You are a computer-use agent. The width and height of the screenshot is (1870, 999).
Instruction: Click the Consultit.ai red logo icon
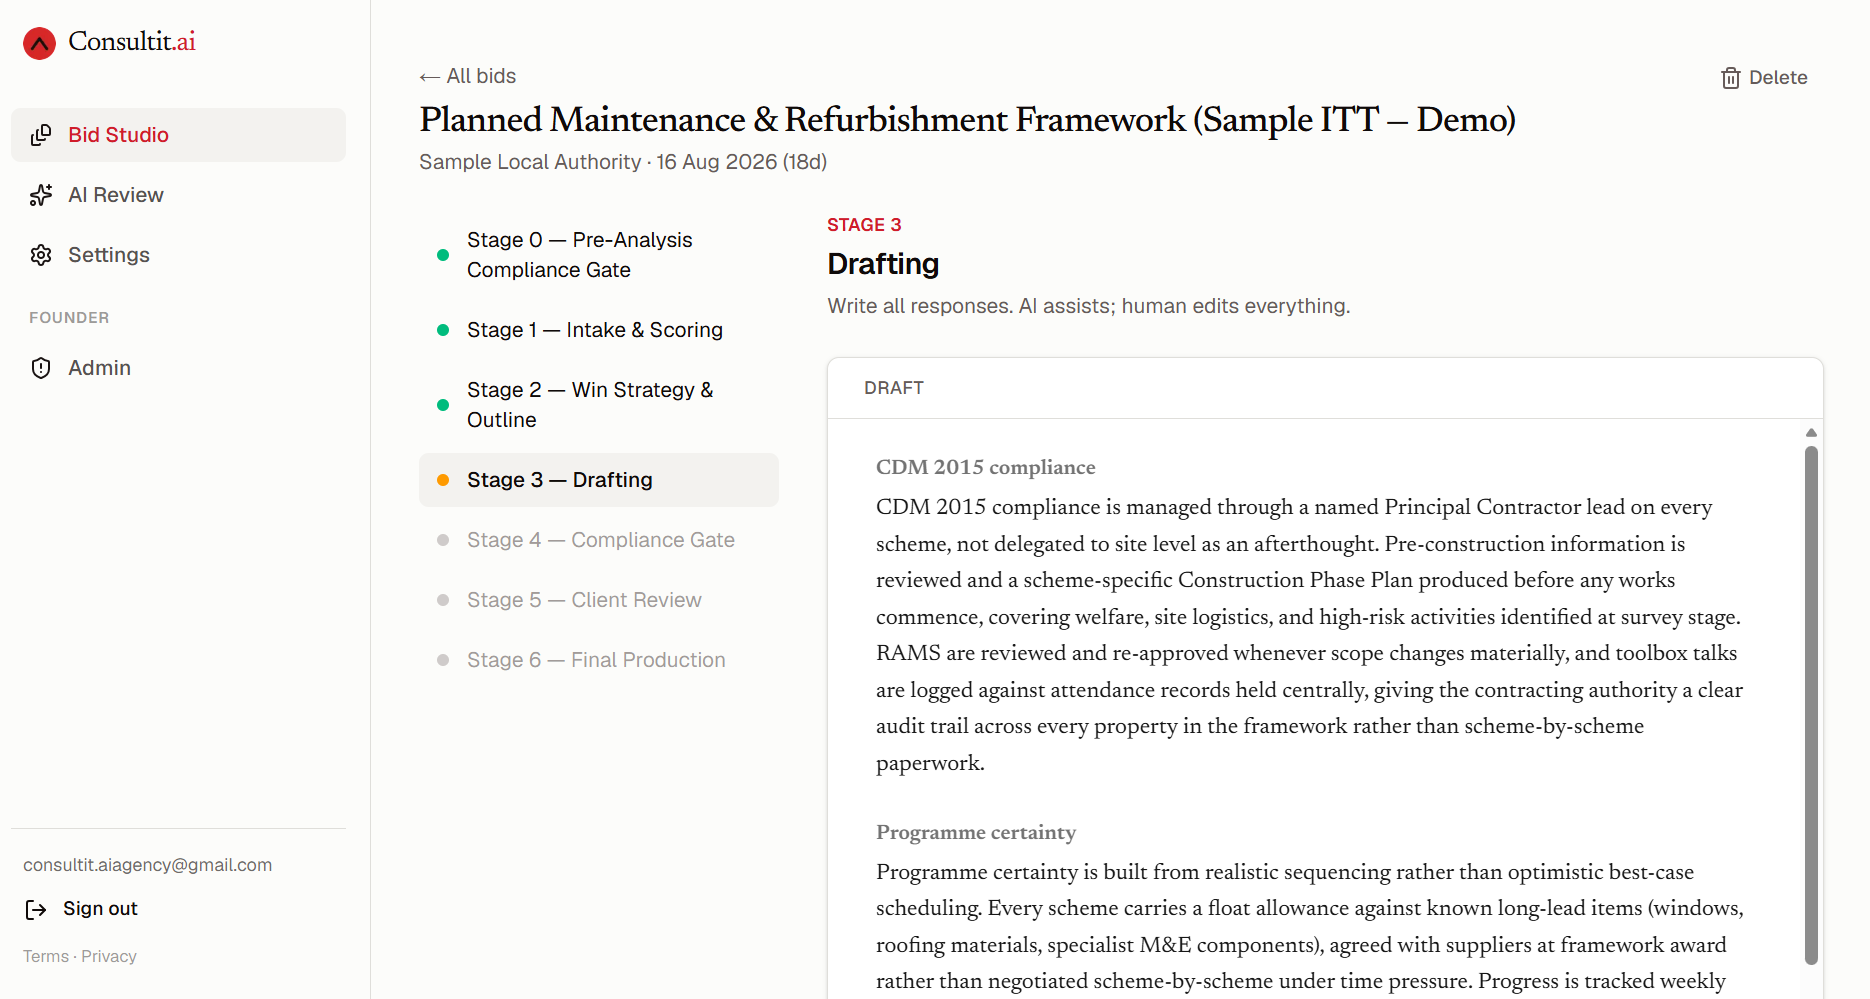tap(40, 43)
